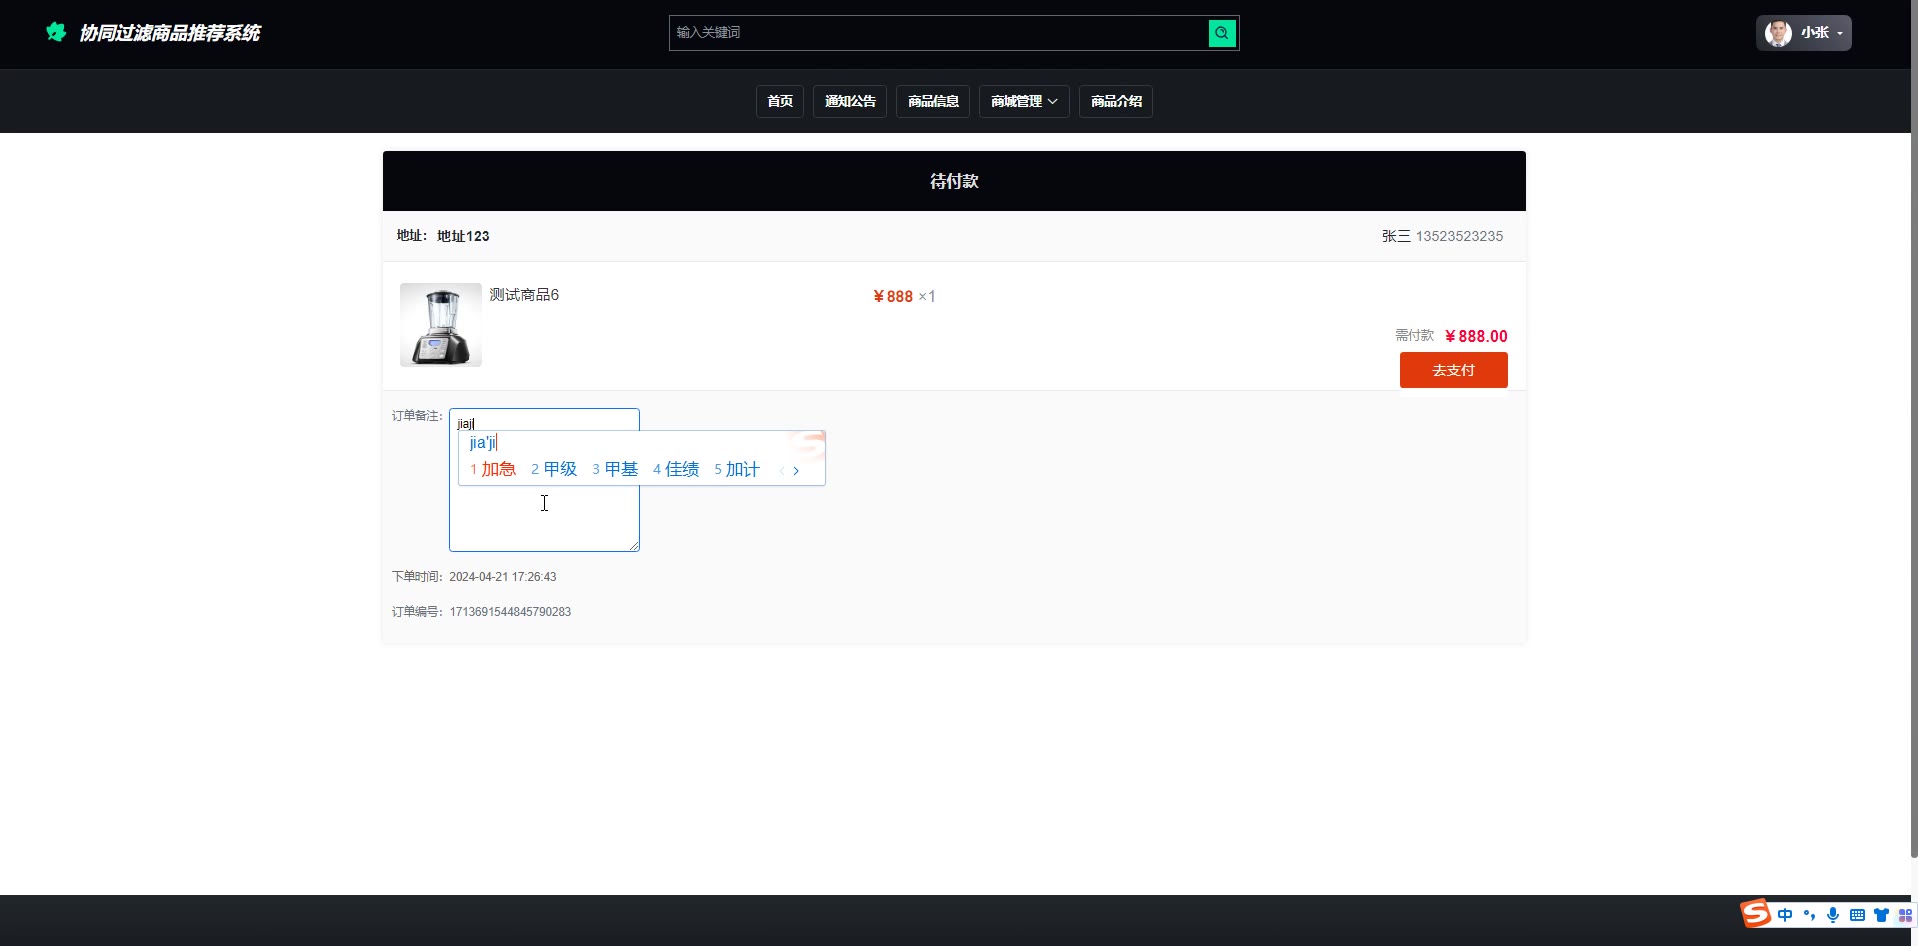The width and height of the screenshot is (1918, 946).
Task: Open 商品信息 navigation item
Action: (x=933, y=101)
